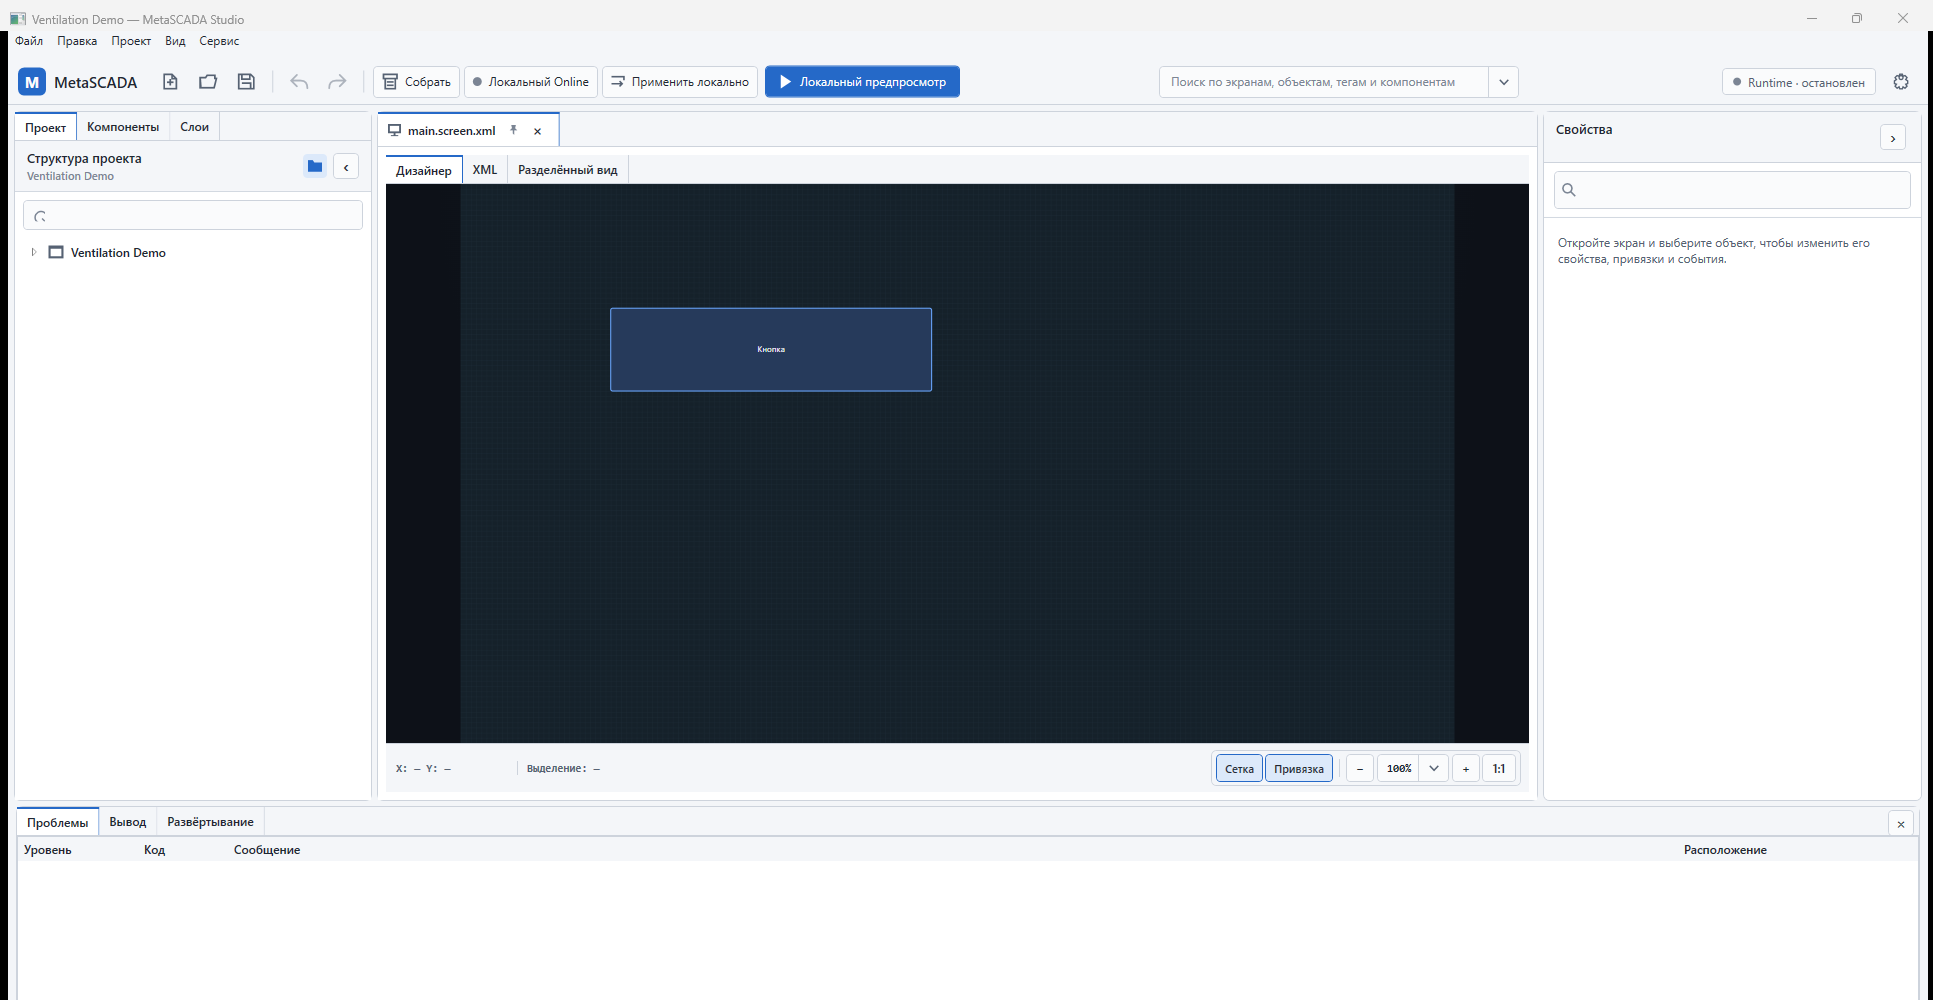Open the Правка menu
The height and width of the screenshot is (1000, 1933).
coord(77,41)
